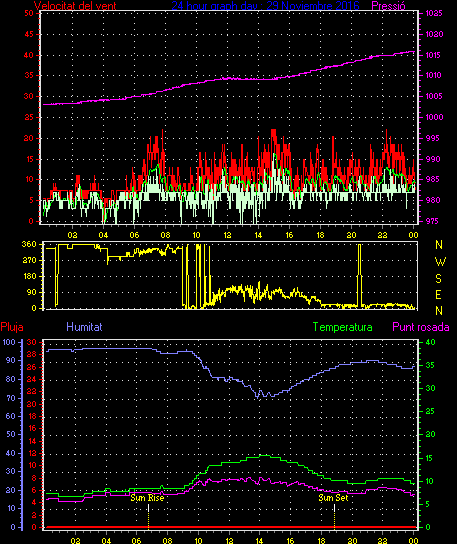
Task: Click the 1000 pressure axis value
Action: point(434,117)
